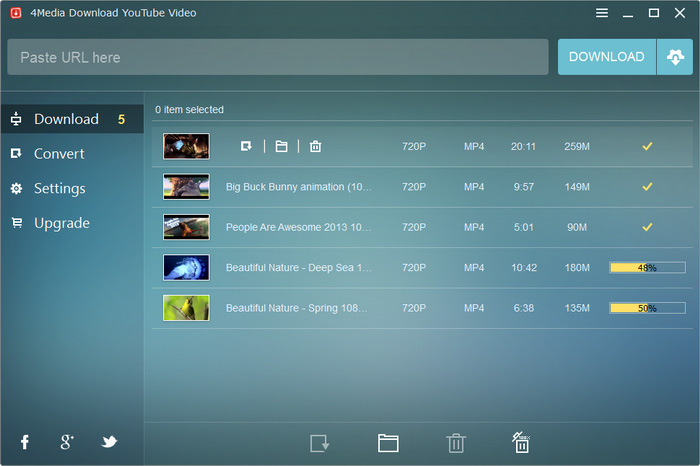Click the Convert sidebar icon
This screenshot has height=466, width=700.
(x=16, y=154)
